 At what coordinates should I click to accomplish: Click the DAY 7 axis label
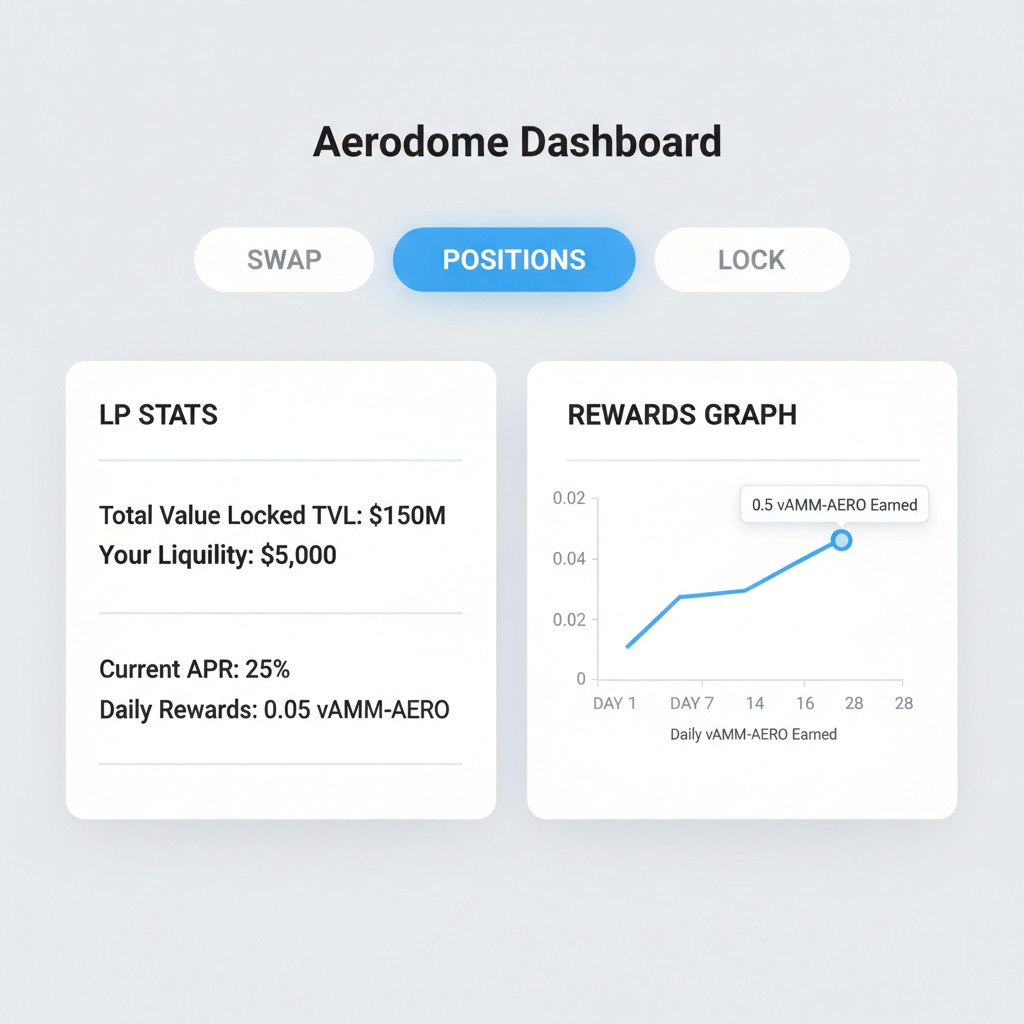coord(692,703)
